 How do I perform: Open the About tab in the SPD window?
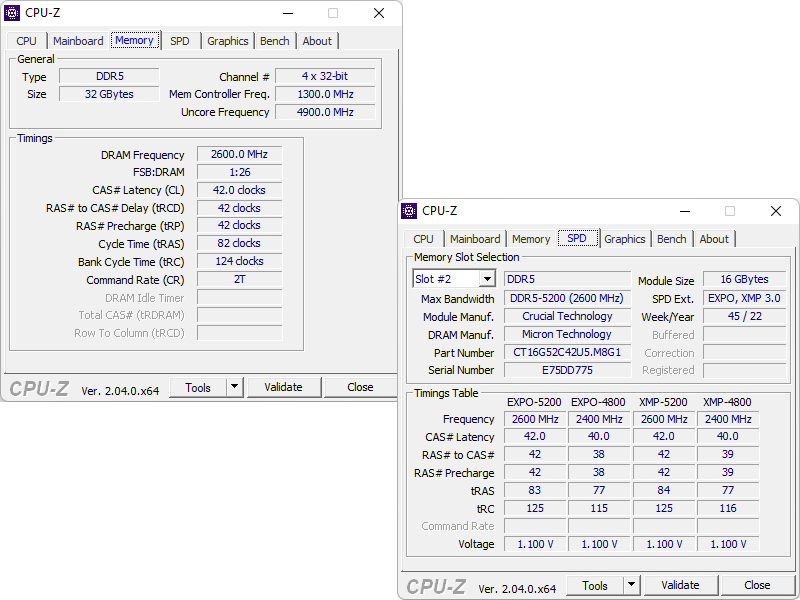[x=714, y=239]
